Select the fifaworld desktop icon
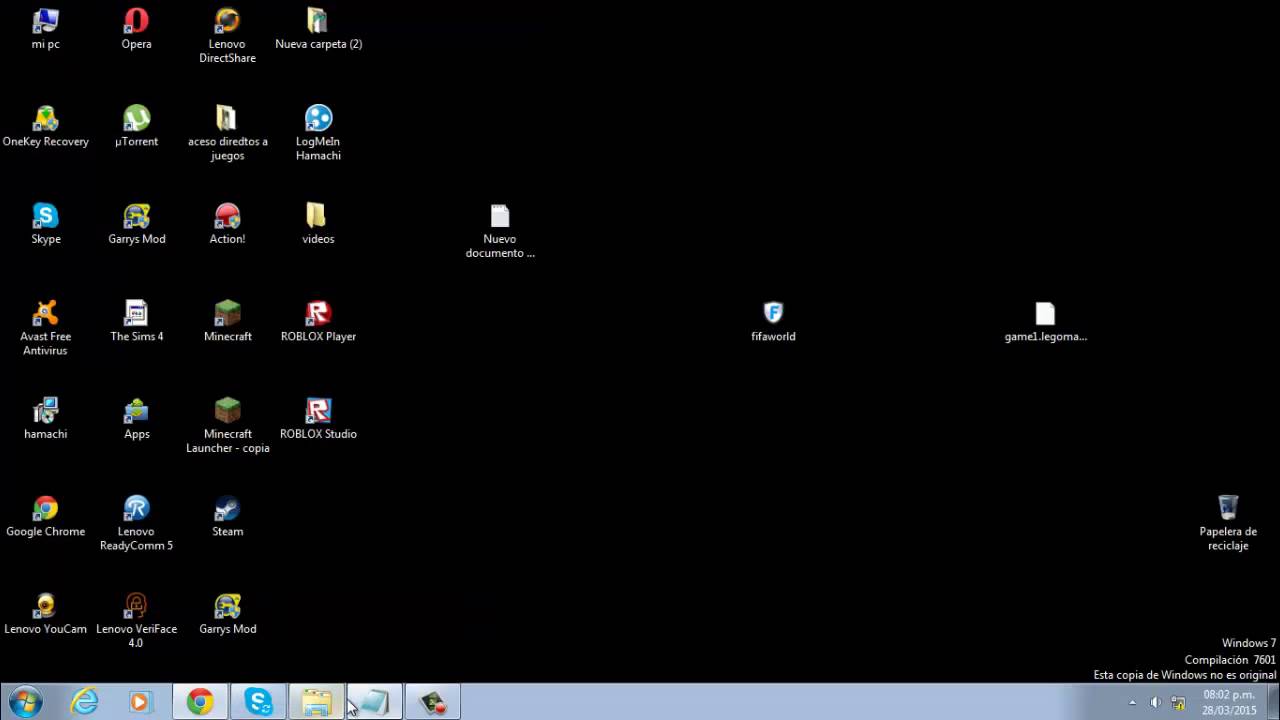The width and height of the screenshot is (1280, 720). pyautogui.click(x=773, y=322)
